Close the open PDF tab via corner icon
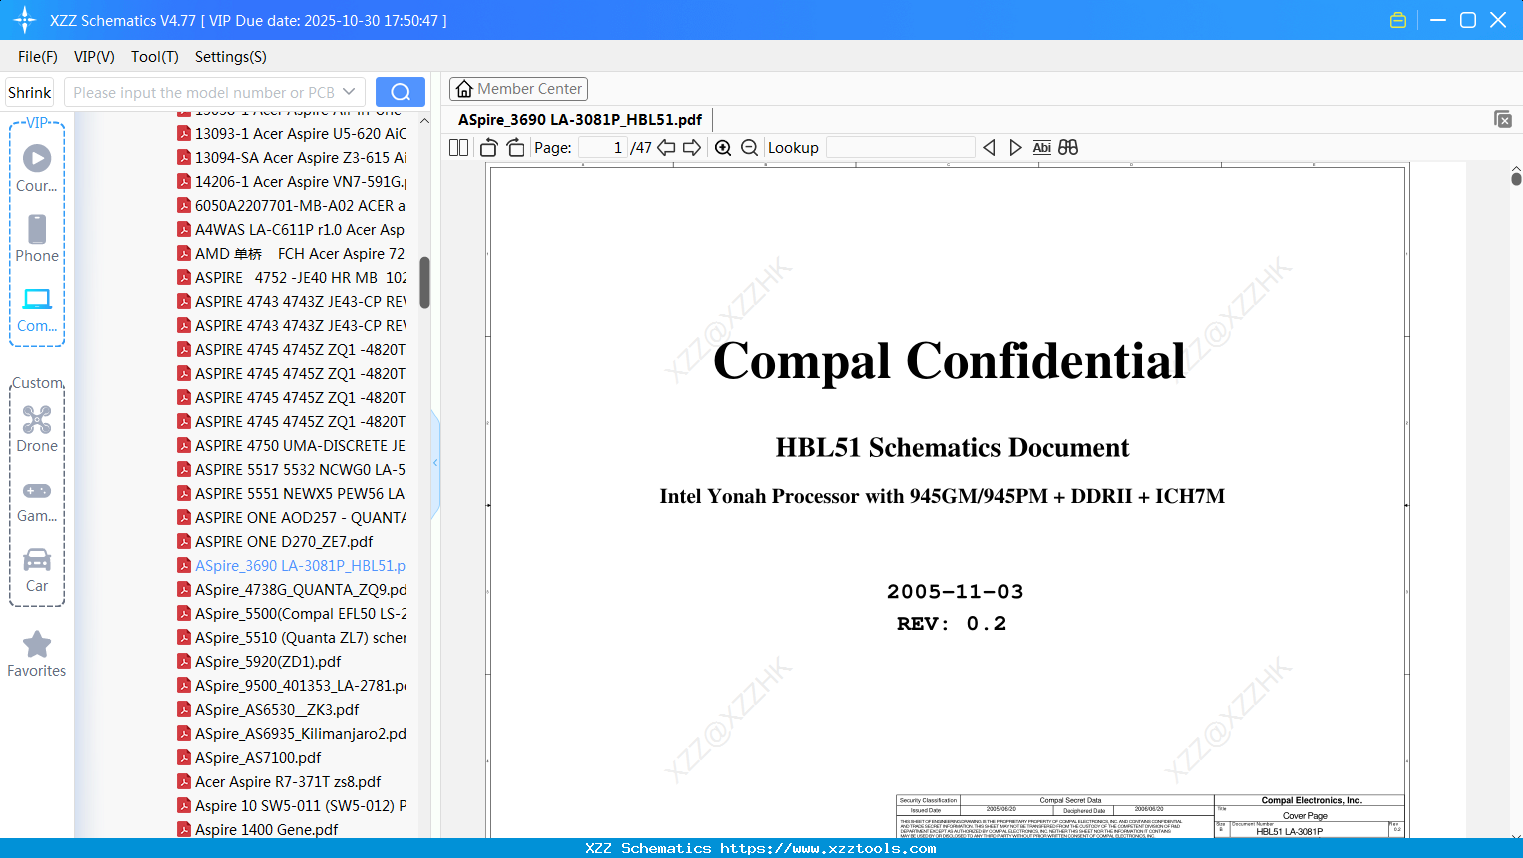Image resolution: width=1523 pixels, height=858 pixels. click(x=1503, y=119)
